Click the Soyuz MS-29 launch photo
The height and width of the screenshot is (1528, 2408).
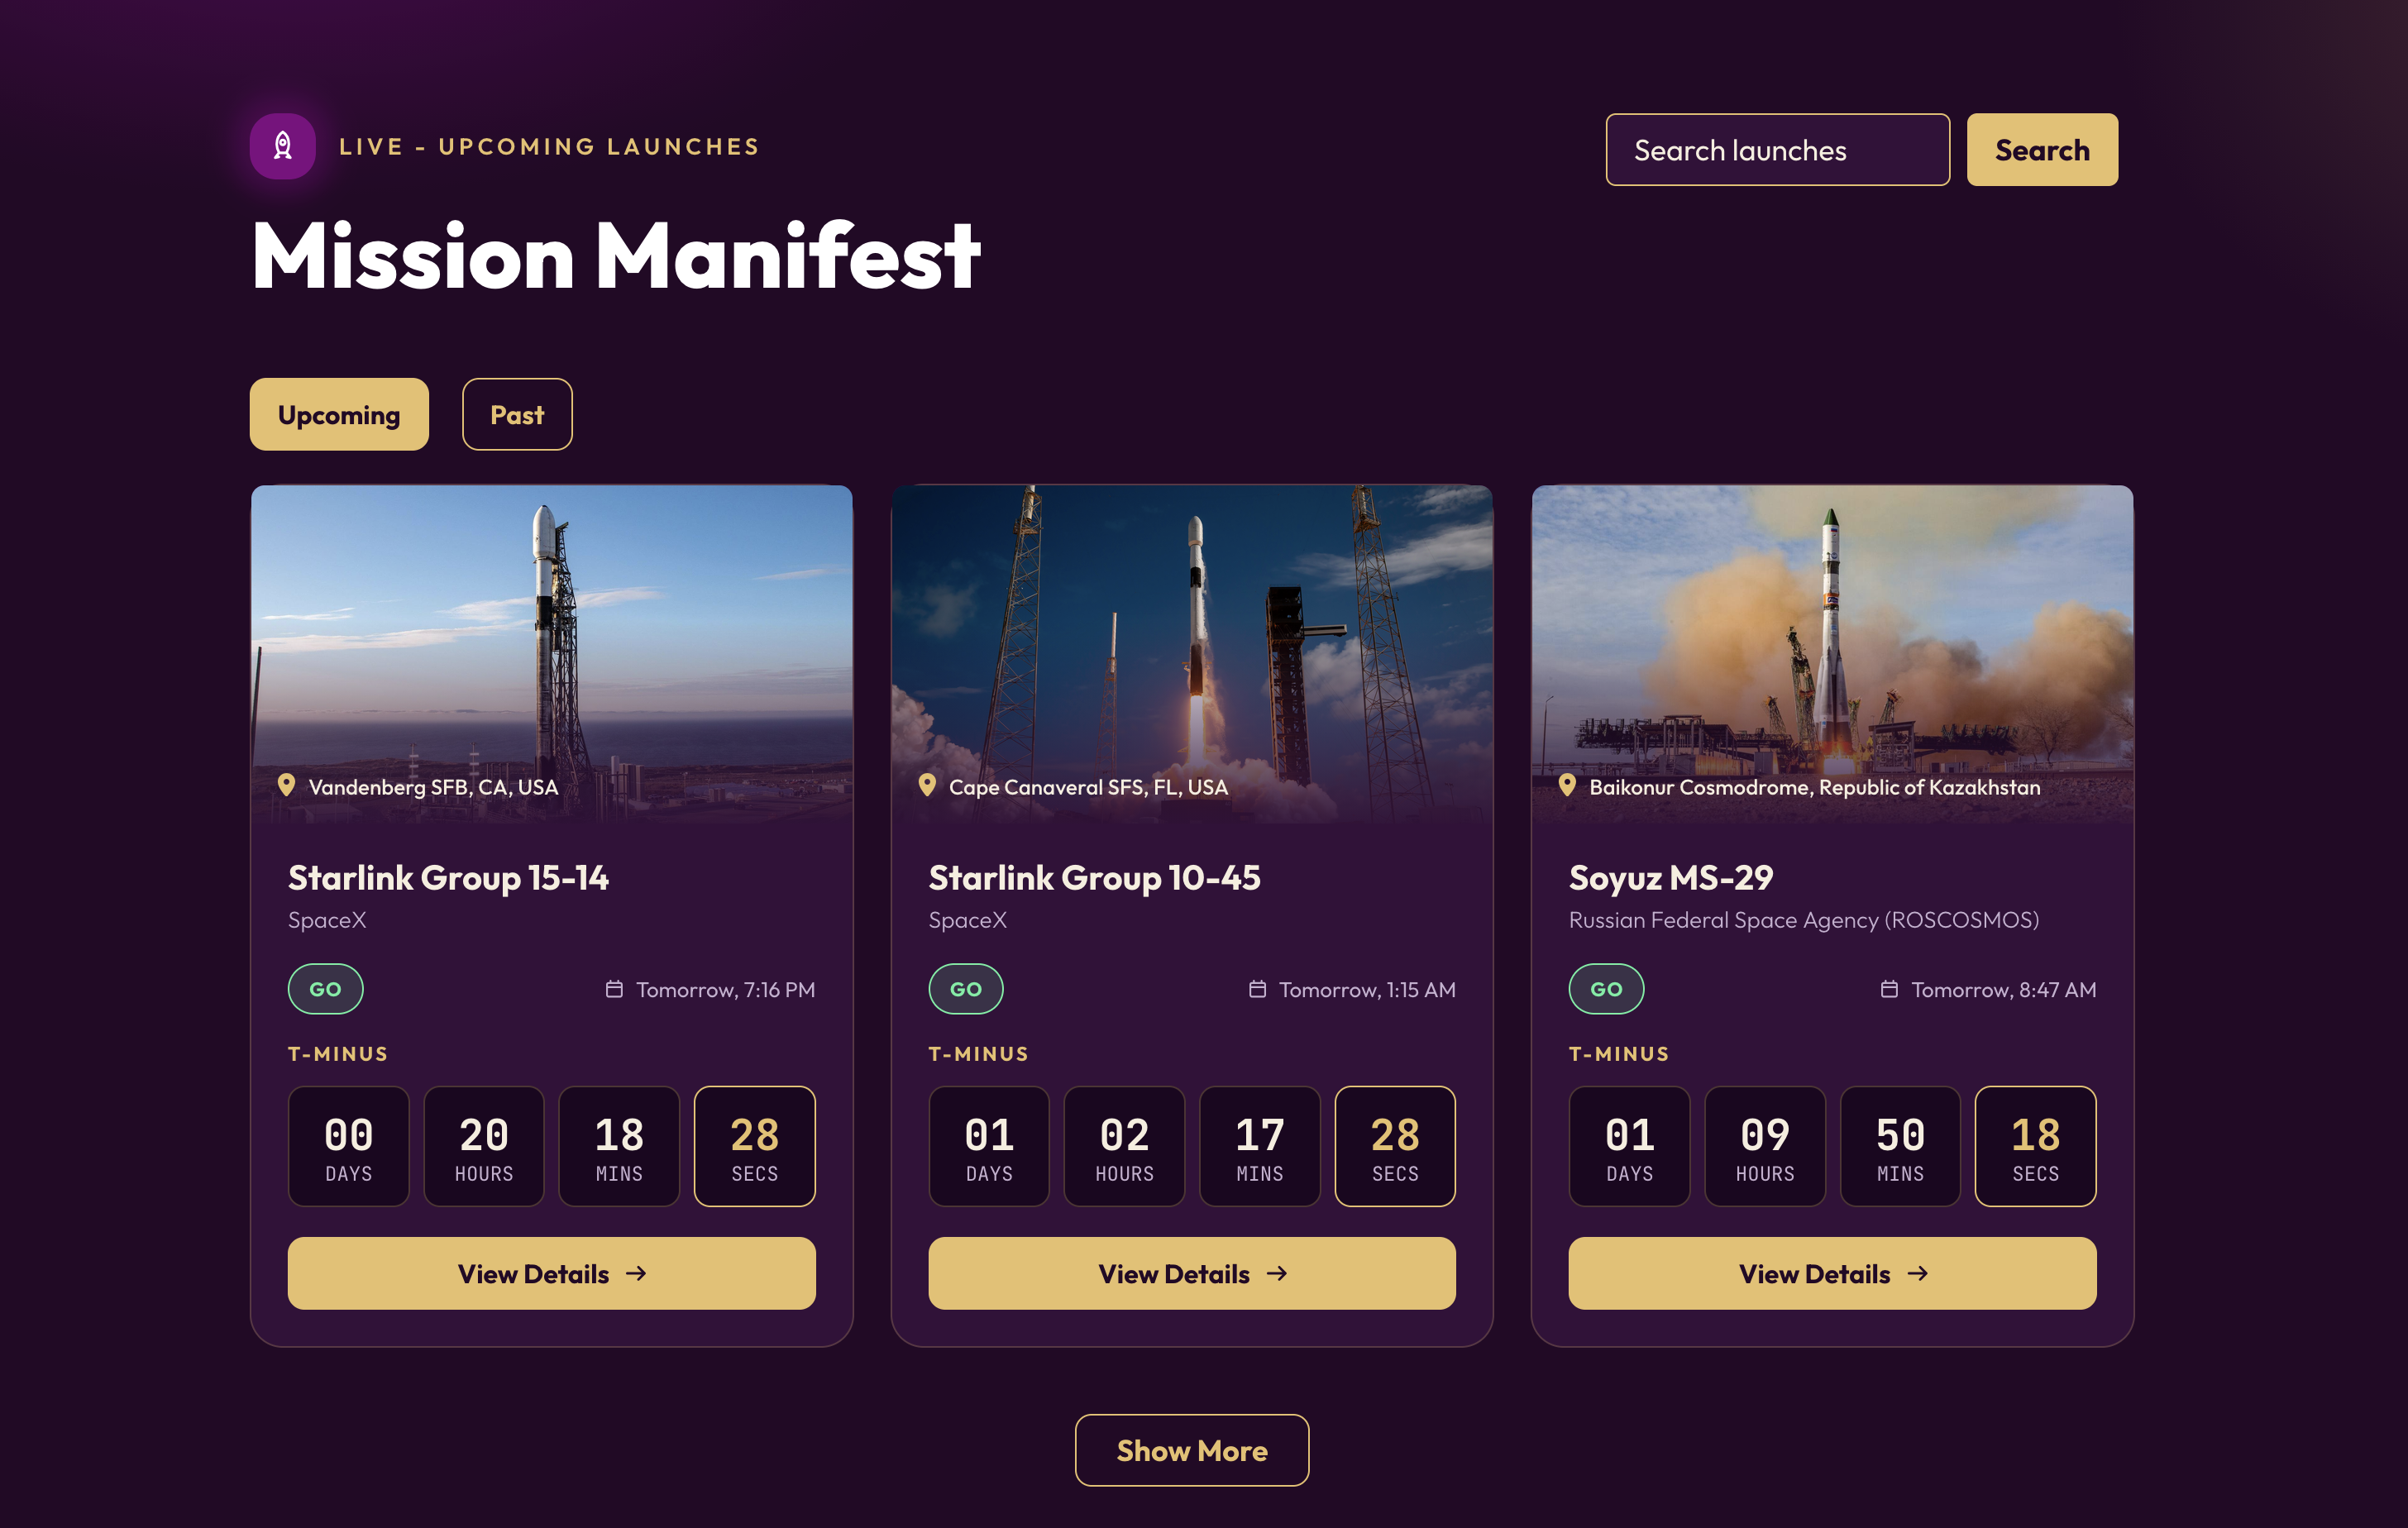tap(1832, 654)
